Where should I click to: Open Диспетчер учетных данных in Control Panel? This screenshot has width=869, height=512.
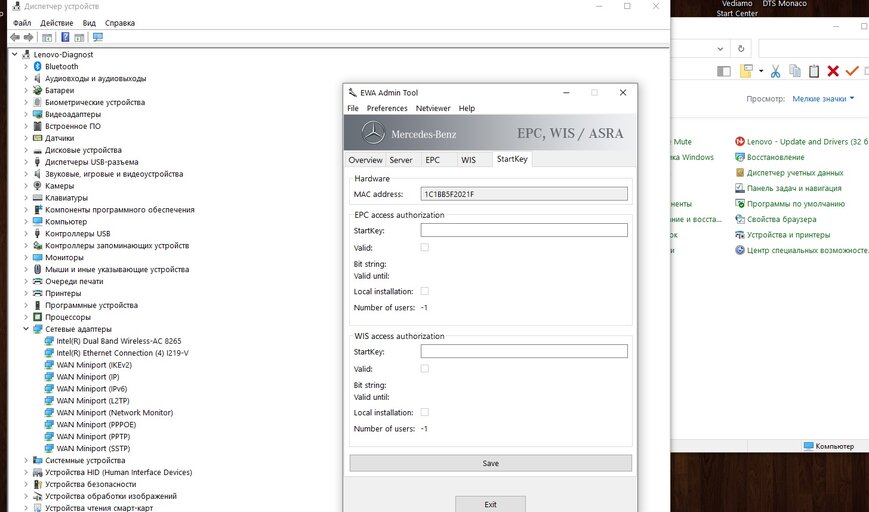[x=789, y=173]
